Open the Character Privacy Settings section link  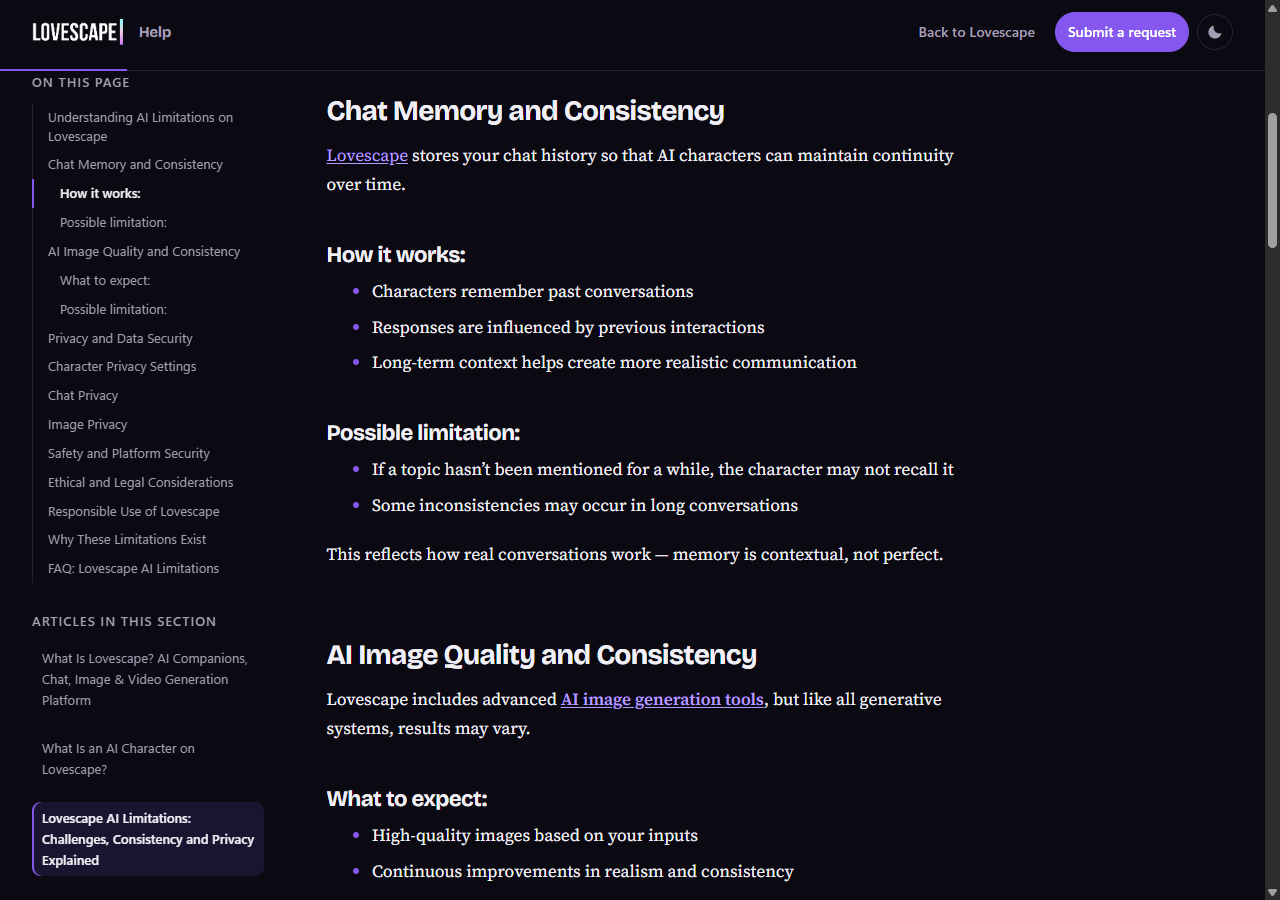[x=122, y=366]
